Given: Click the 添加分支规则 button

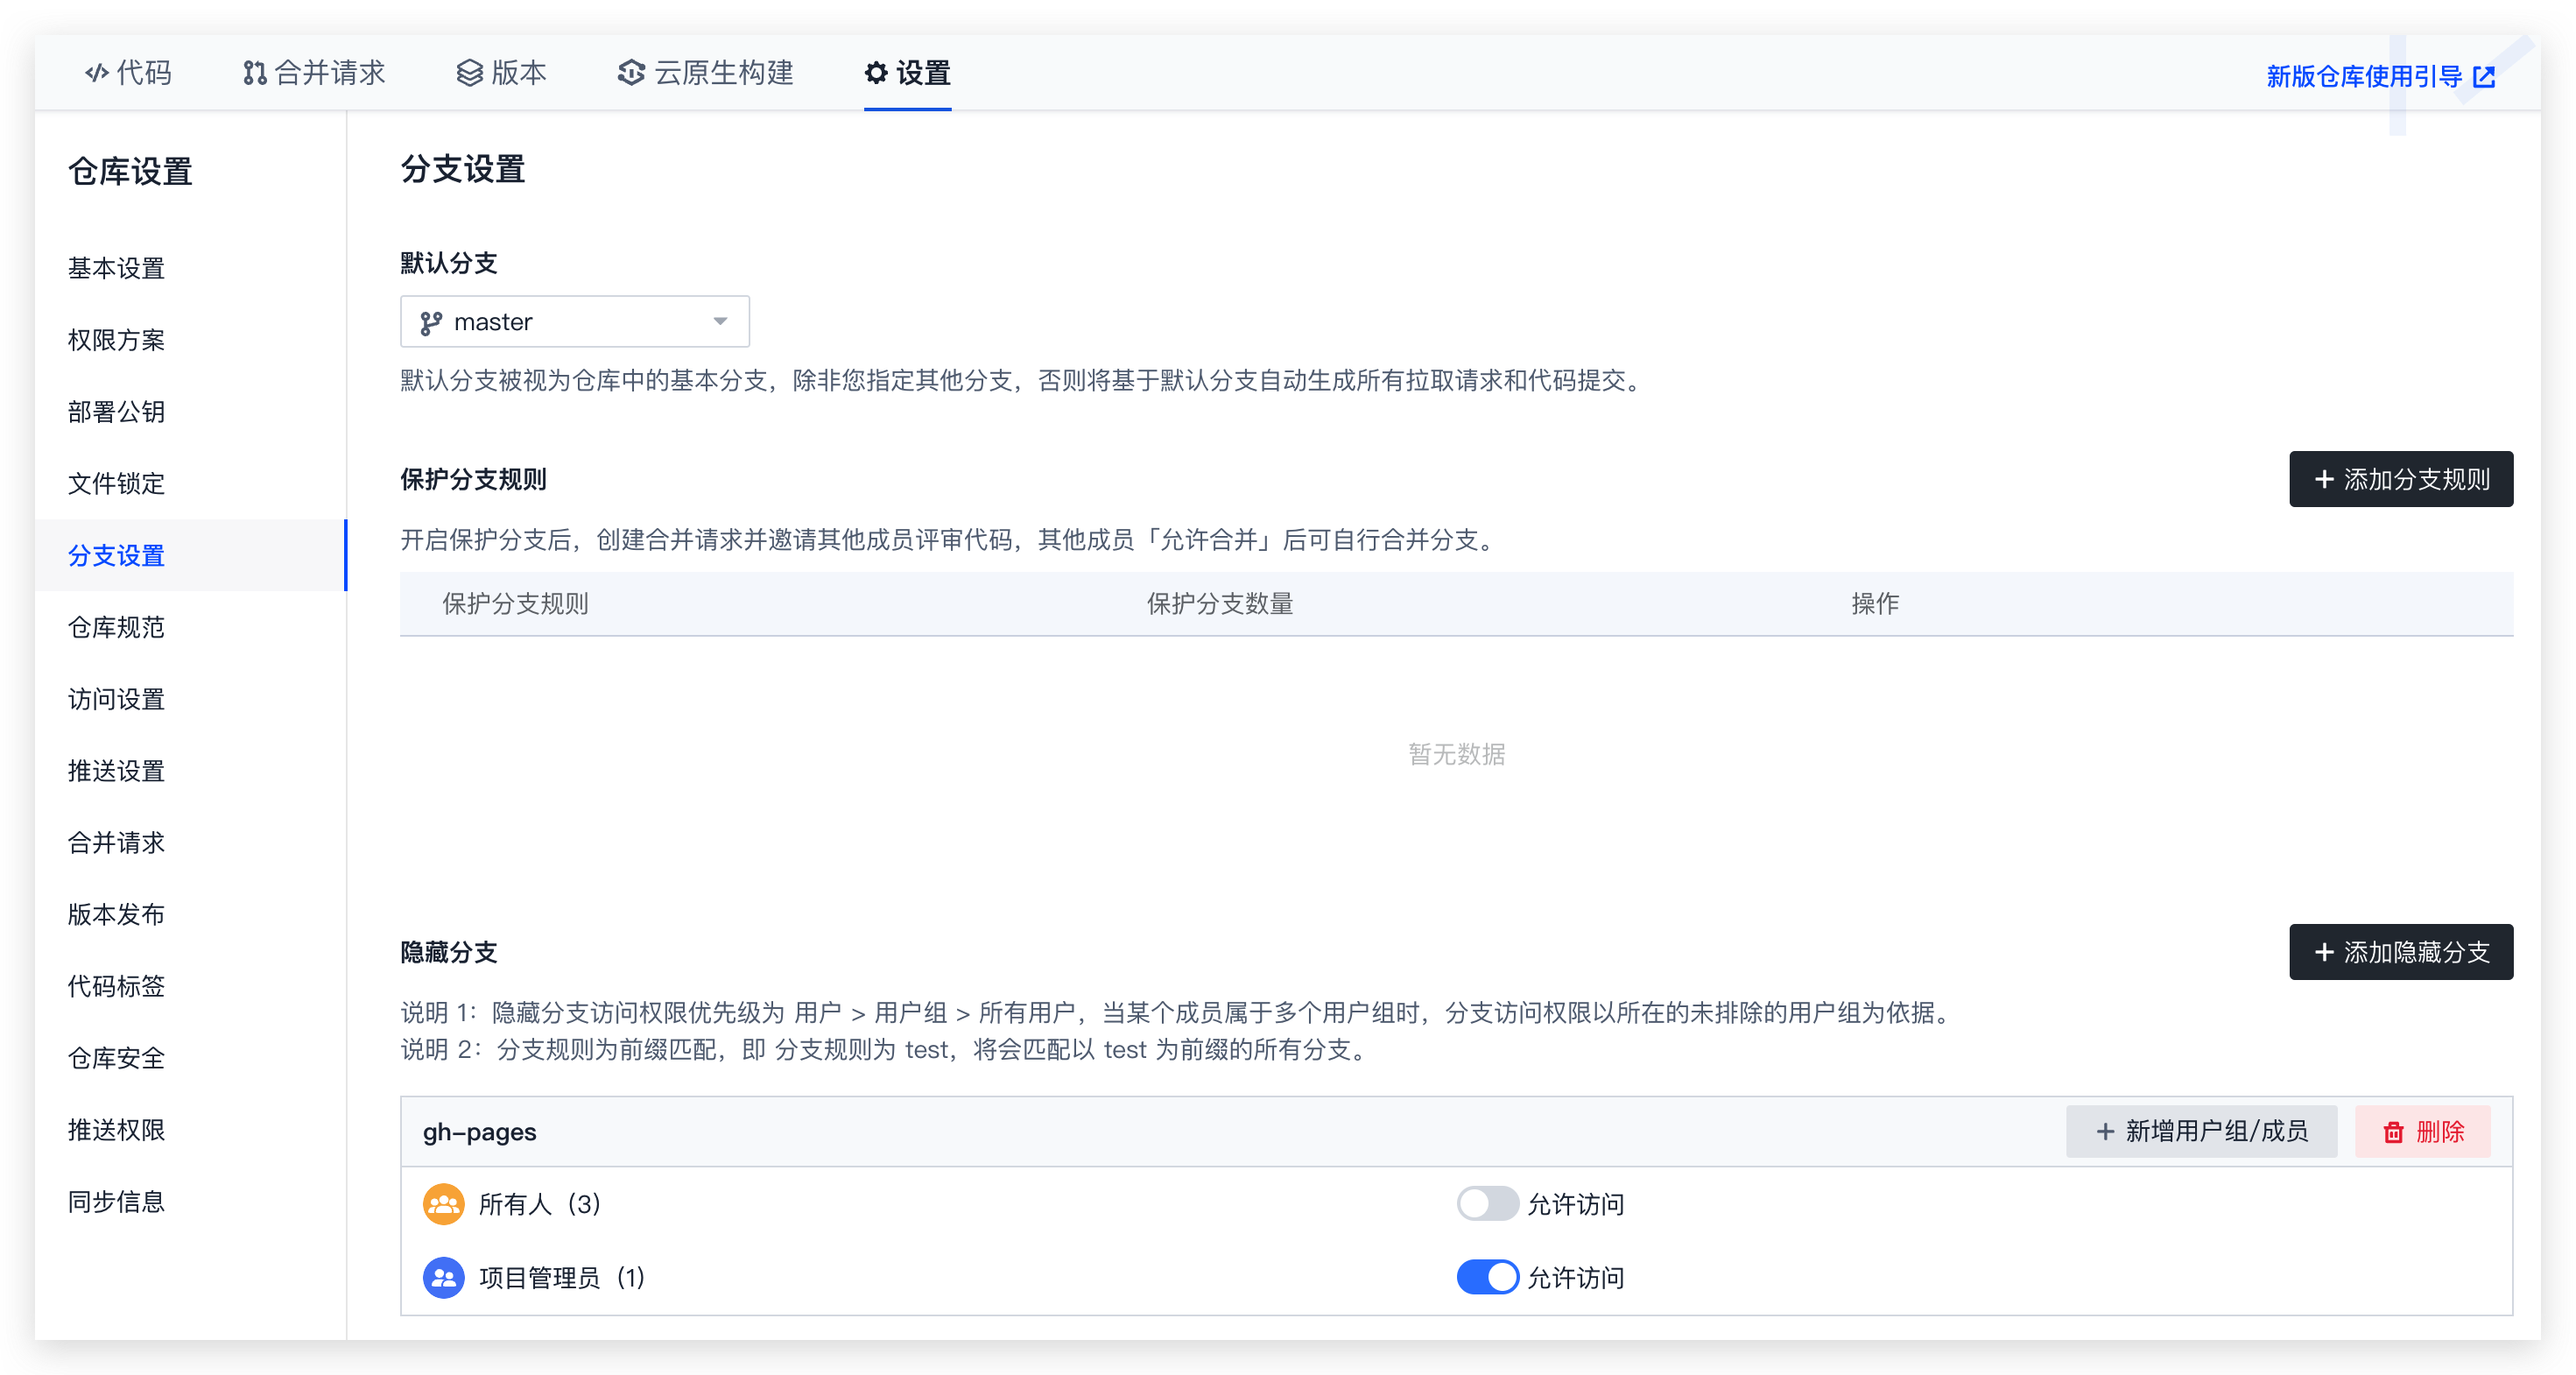Looking at the screenshot, I should click(x=2400, y=479).
